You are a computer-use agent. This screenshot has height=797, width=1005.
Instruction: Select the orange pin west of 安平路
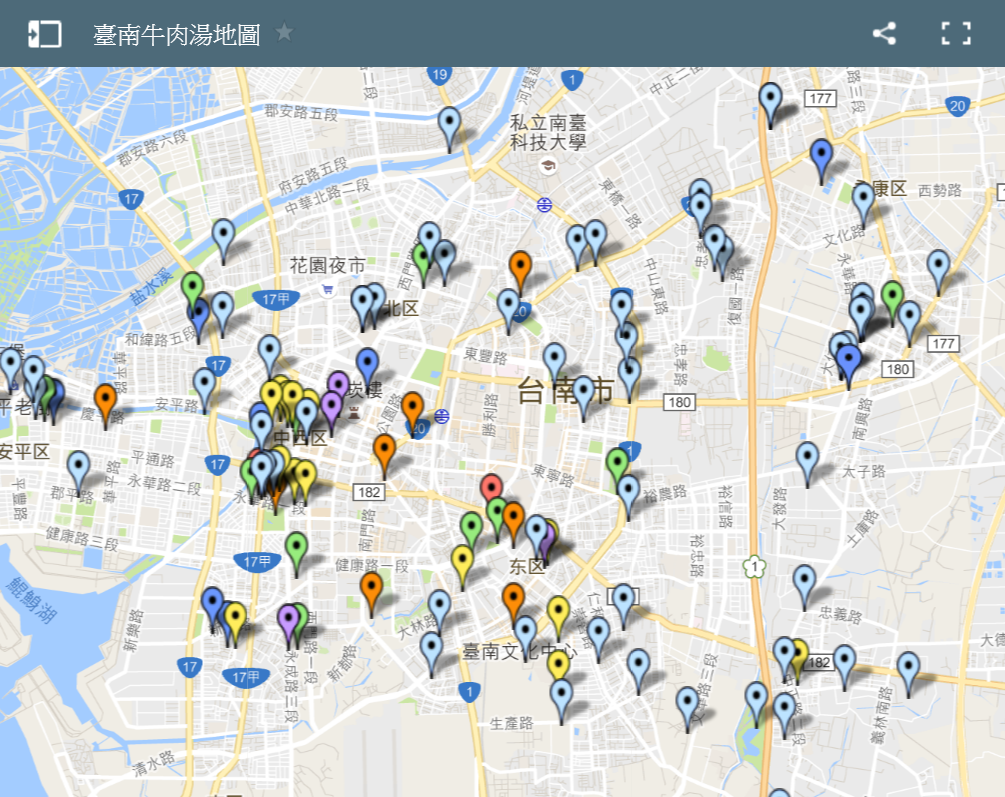[x=105, y=401]
